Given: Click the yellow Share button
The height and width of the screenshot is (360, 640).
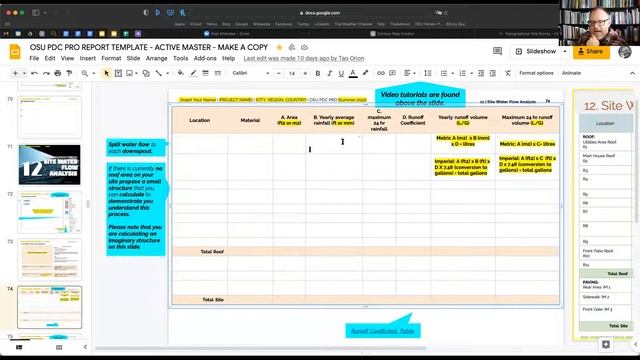Looking at the screenshot, I should 591,51.
